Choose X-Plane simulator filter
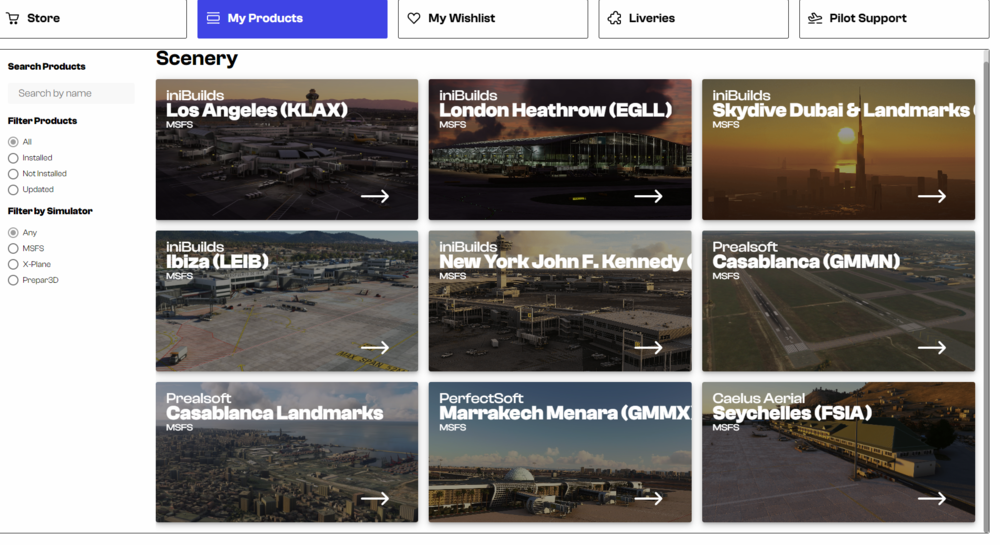The image size is (1000, 545). point(13,264)
